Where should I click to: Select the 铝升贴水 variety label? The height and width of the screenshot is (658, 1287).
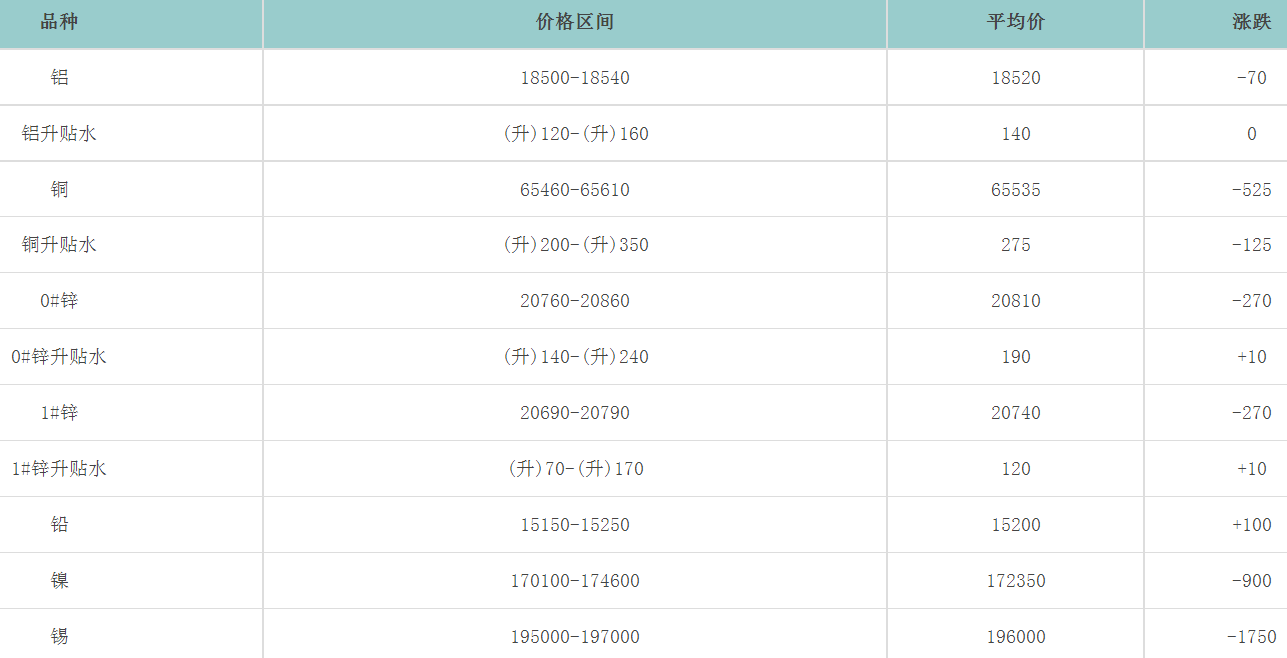[x=60, y=134]
